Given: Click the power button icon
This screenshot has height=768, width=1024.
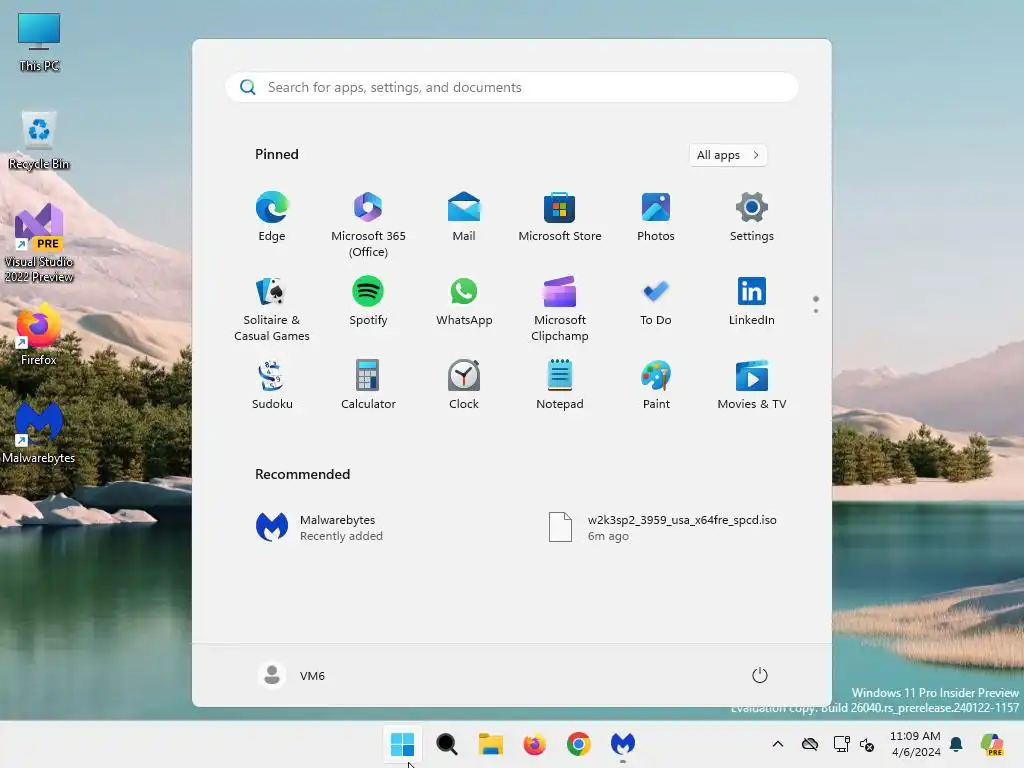Looking at the screenshot, I should [x=760, y=675].
